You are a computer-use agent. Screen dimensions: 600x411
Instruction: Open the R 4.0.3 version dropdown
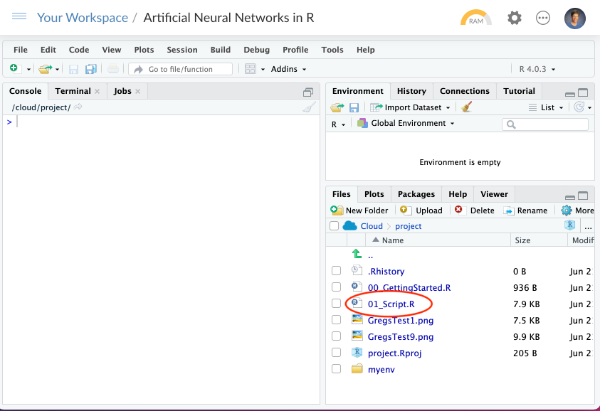(537, 69)
